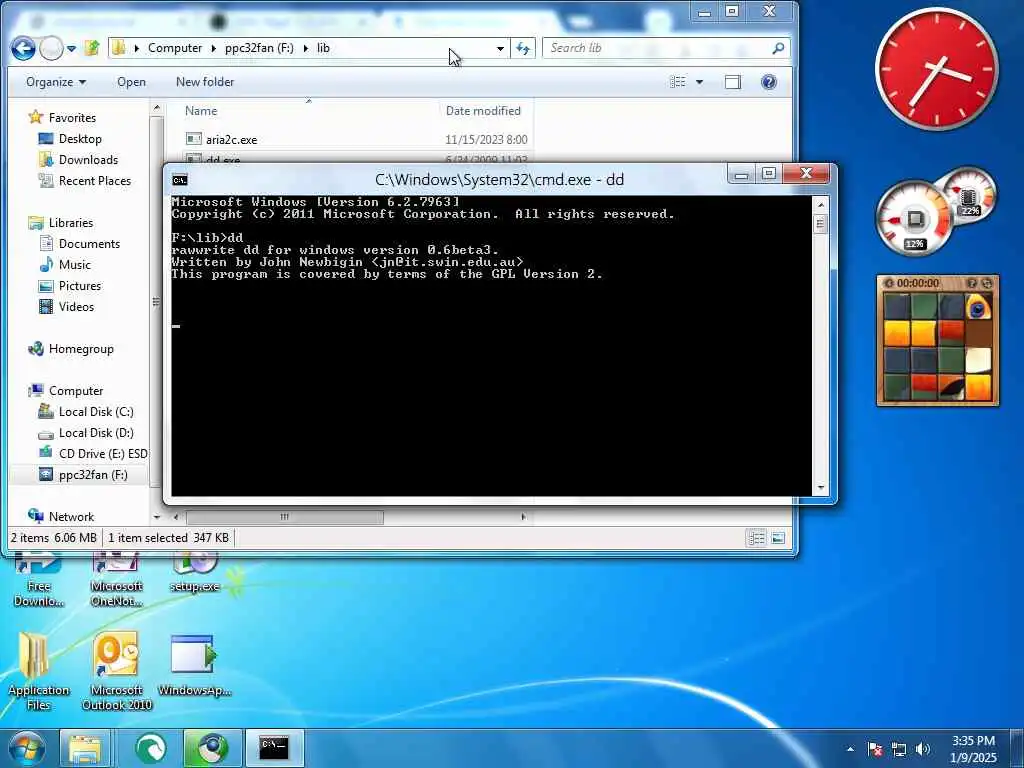Sort files by Name column header

point(200,111)
